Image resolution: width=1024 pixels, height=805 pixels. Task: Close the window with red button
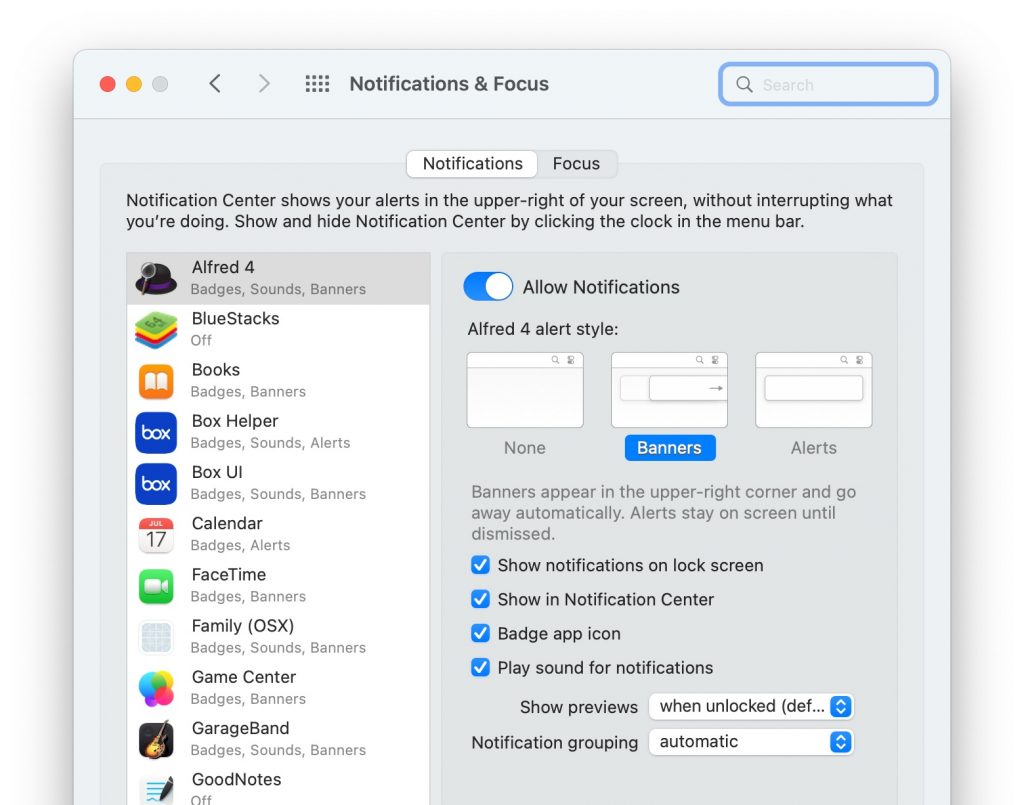(108, 84)
